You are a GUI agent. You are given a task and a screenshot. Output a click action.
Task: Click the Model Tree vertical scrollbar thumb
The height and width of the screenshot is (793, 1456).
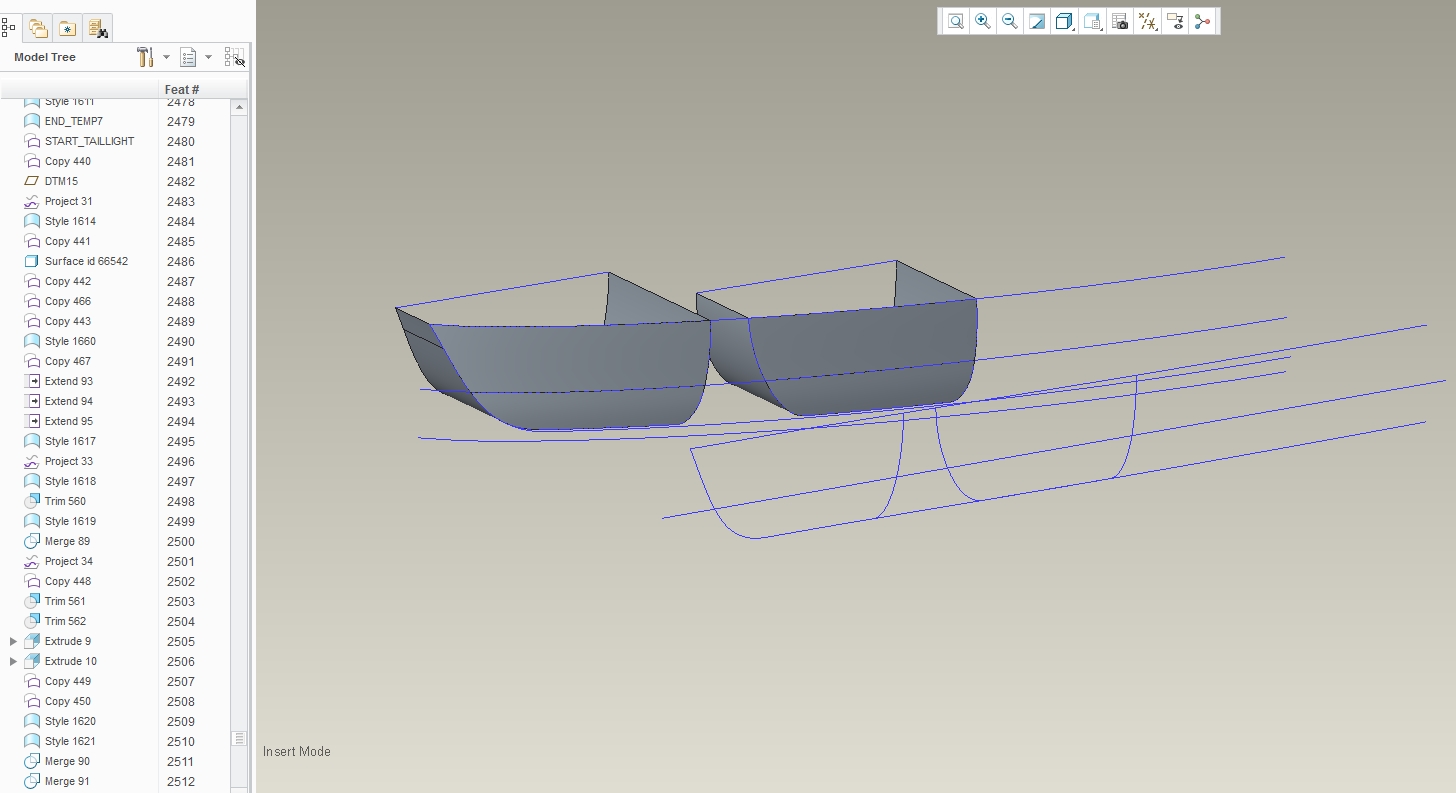239,738
